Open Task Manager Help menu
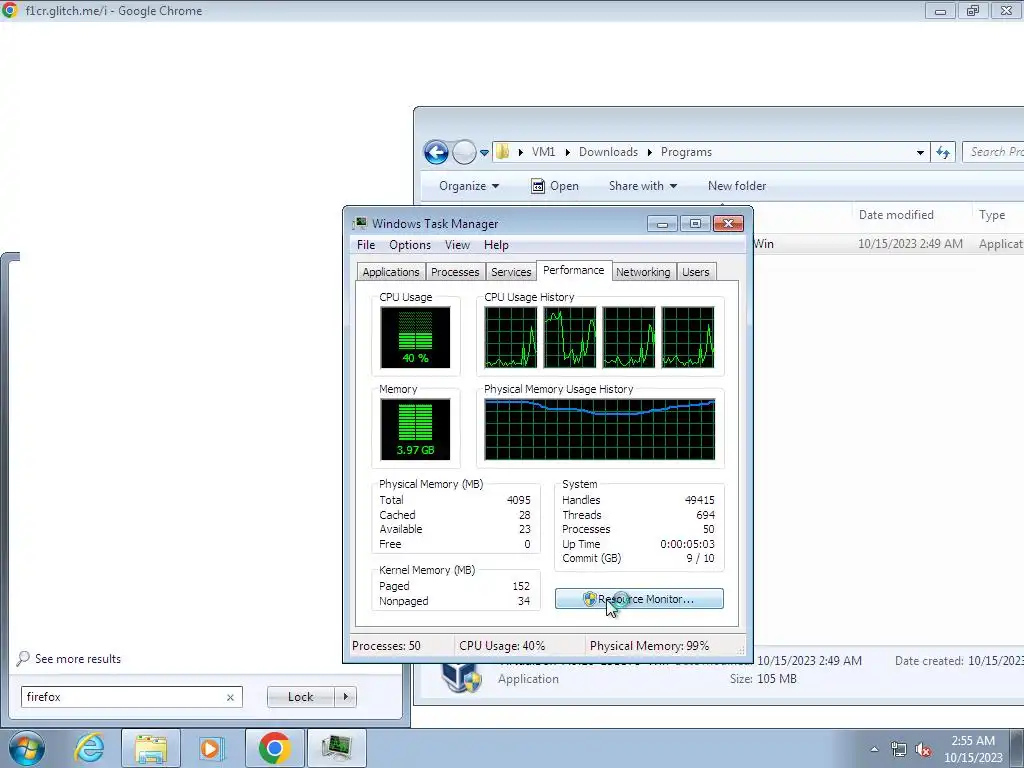 [x=496, y=245]
